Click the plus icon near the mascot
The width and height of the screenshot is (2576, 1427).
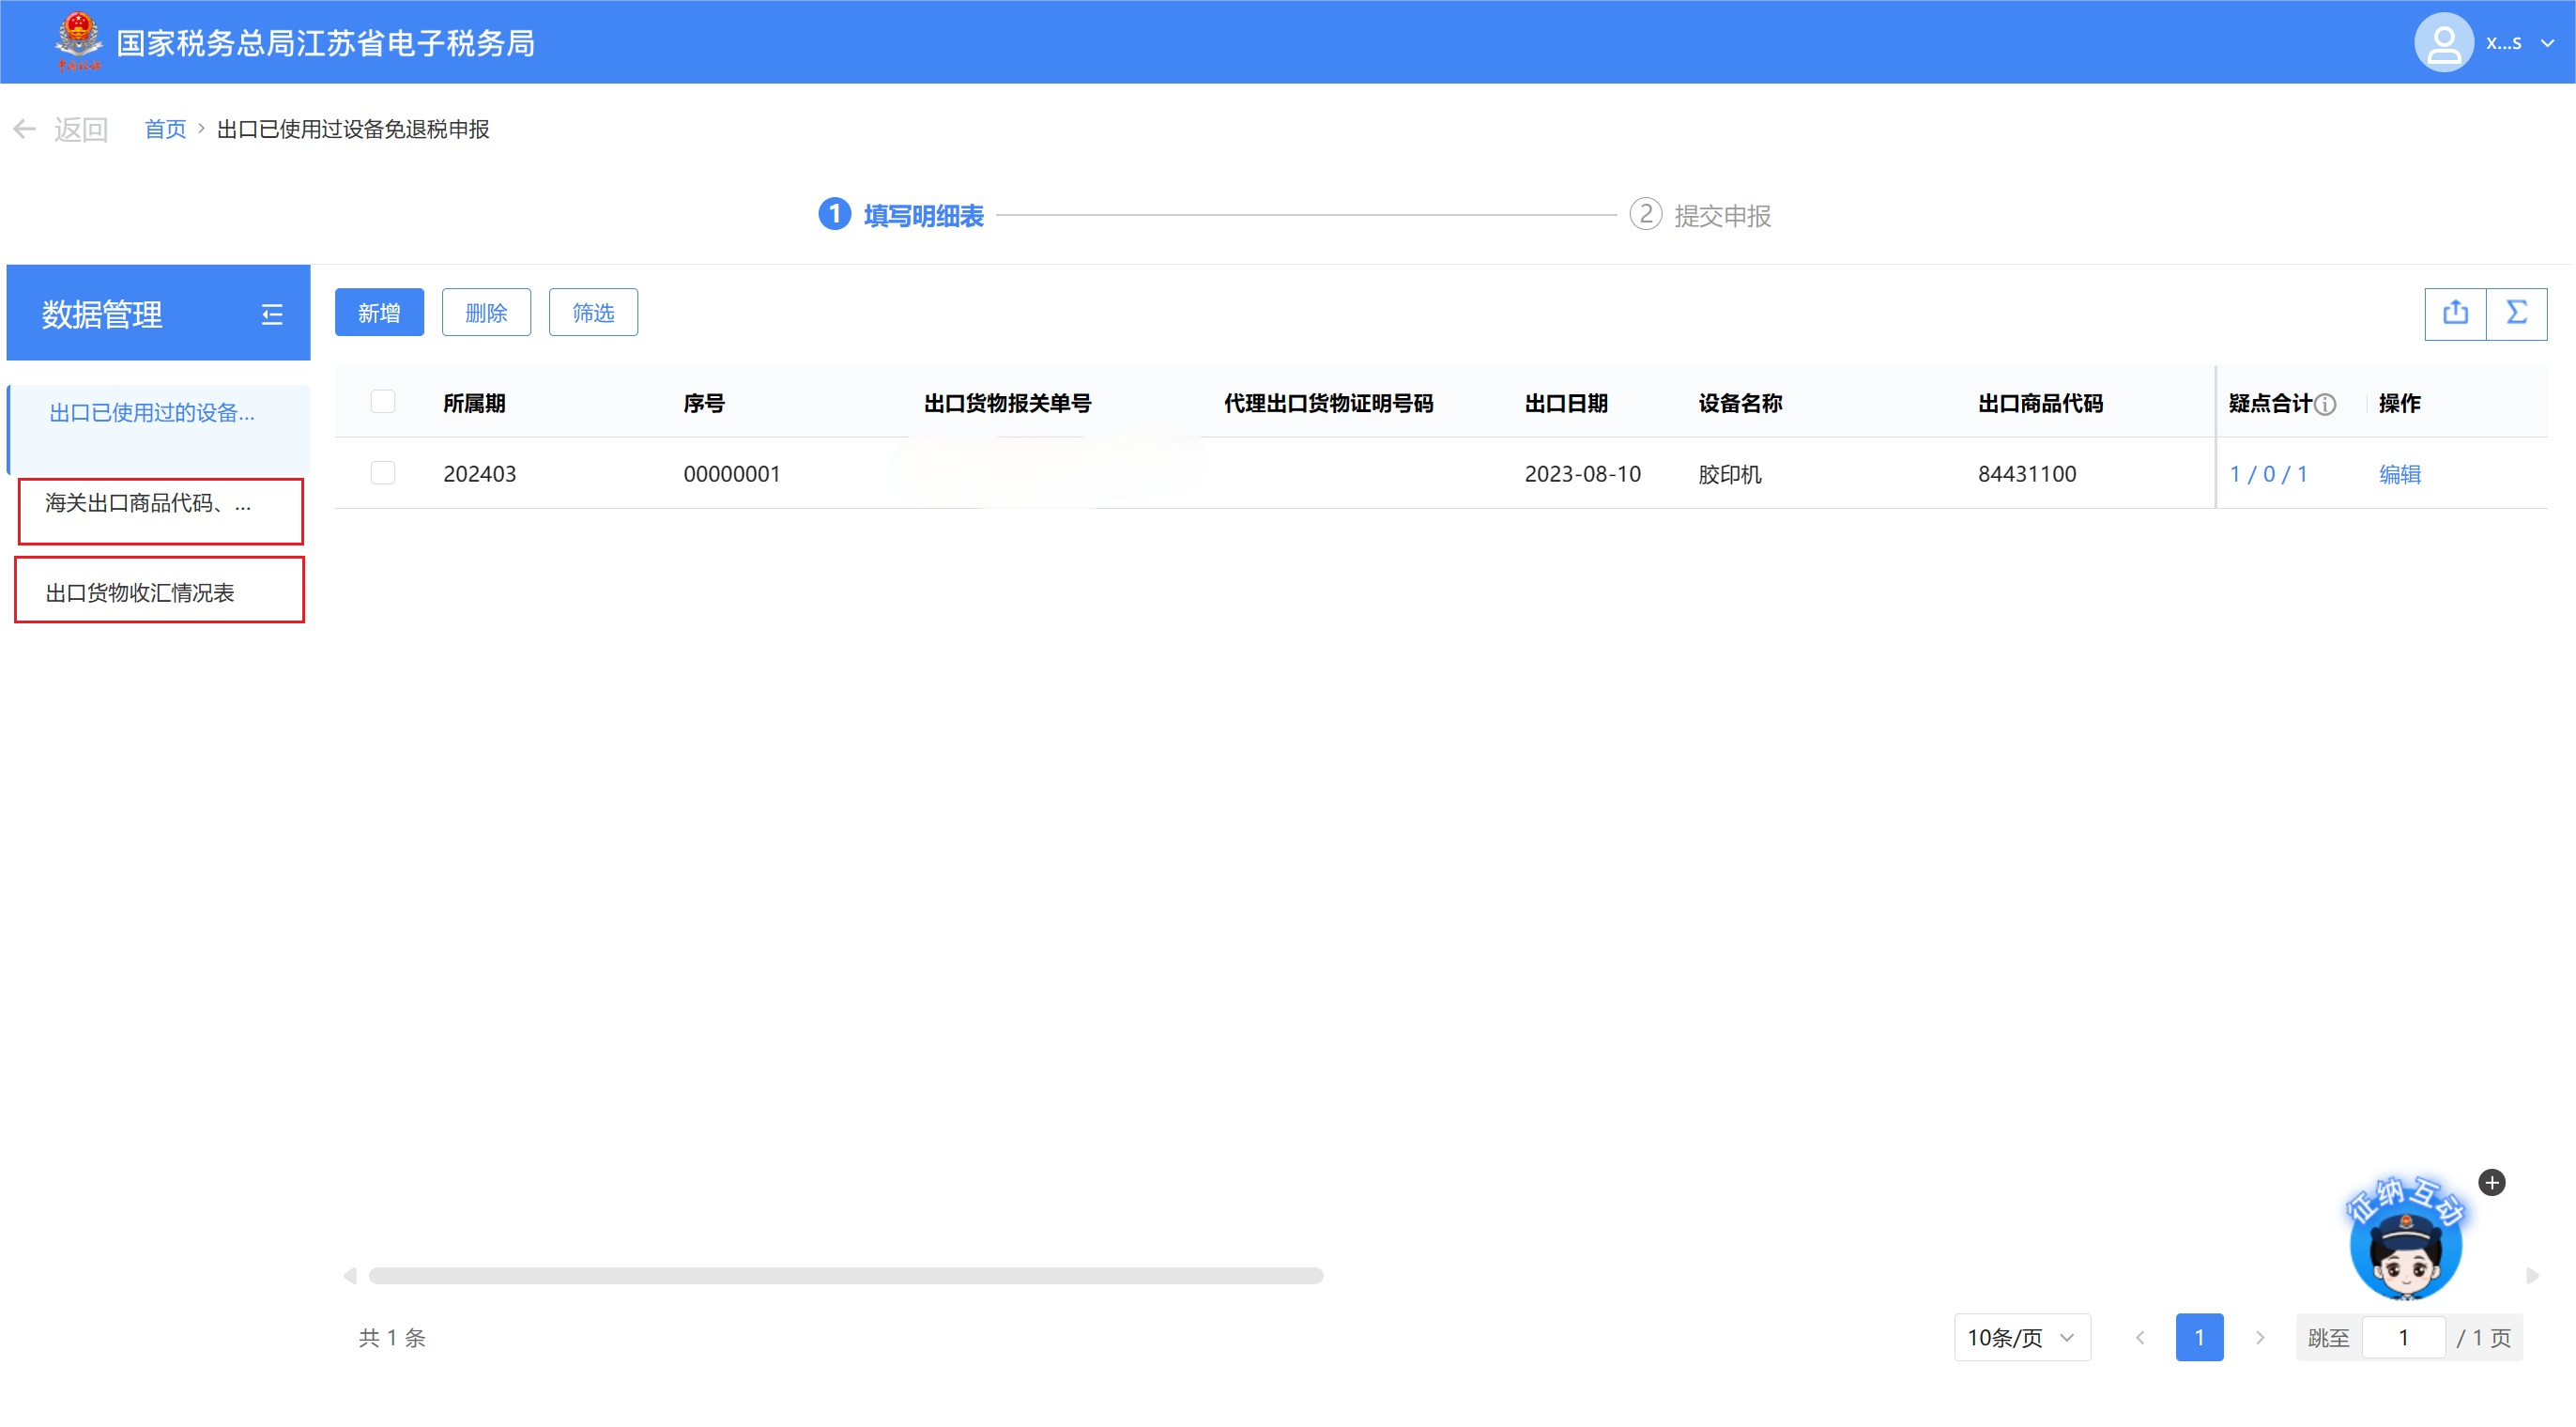pyautogui.click(x=2492, y=1183)
